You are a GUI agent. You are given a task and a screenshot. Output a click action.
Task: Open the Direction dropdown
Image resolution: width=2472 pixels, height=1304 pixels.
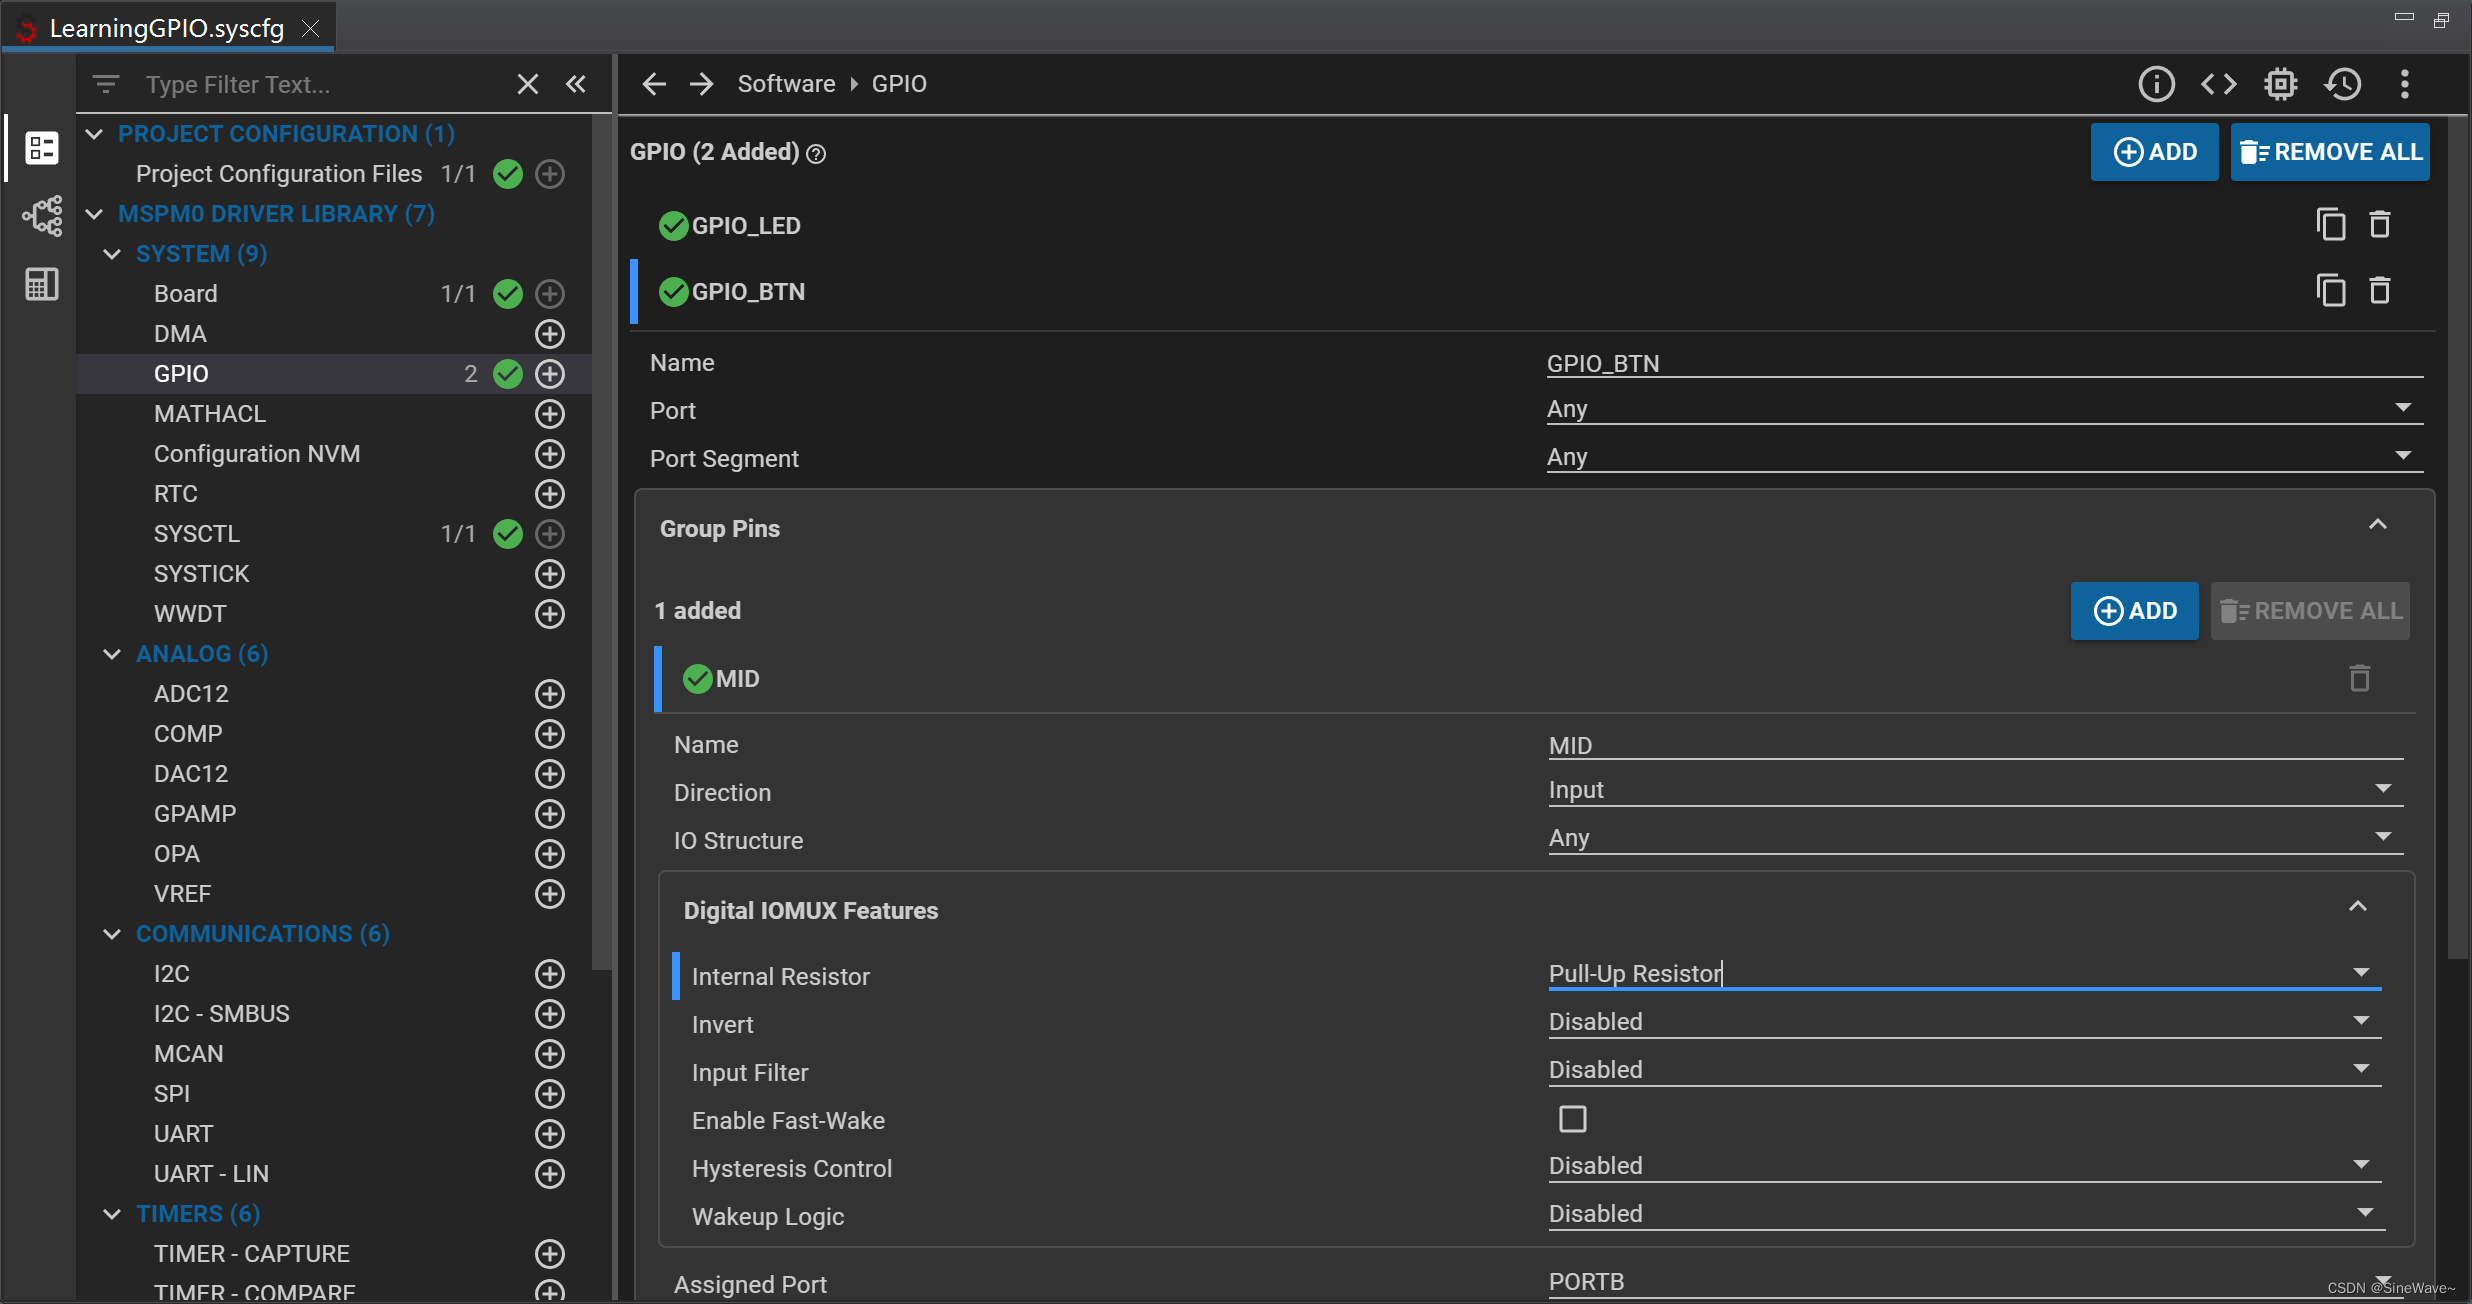(x=2383, y=789)
